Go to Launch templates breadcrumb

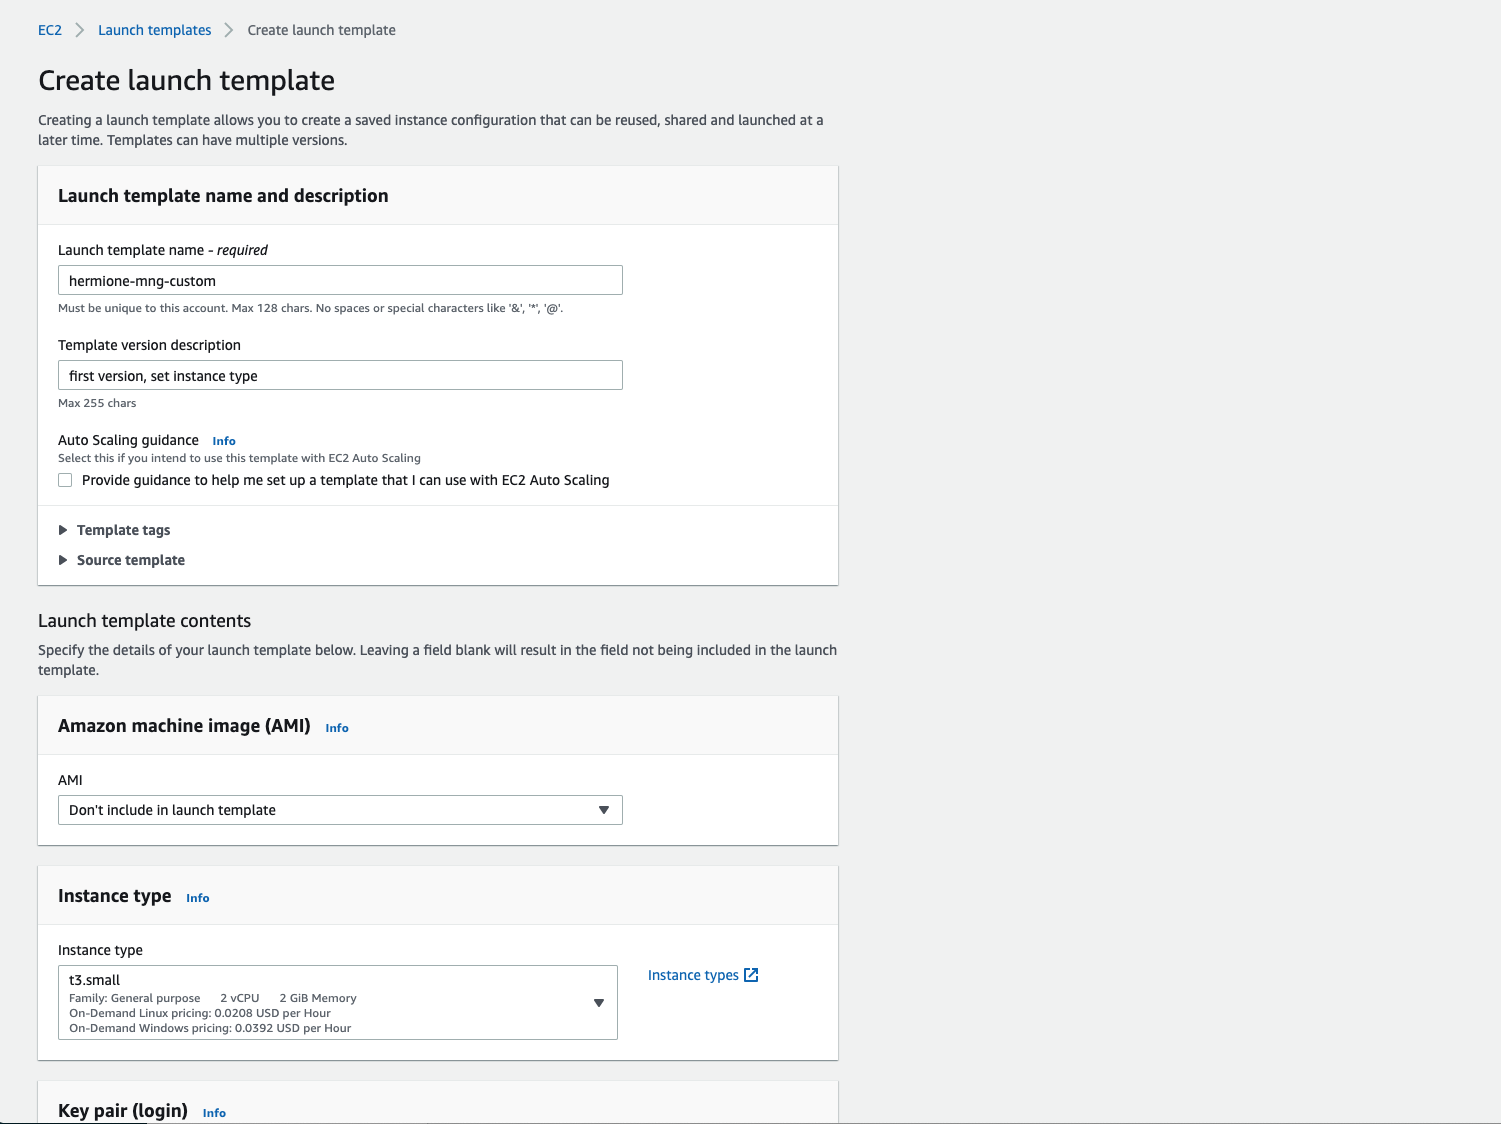[154, 30]
